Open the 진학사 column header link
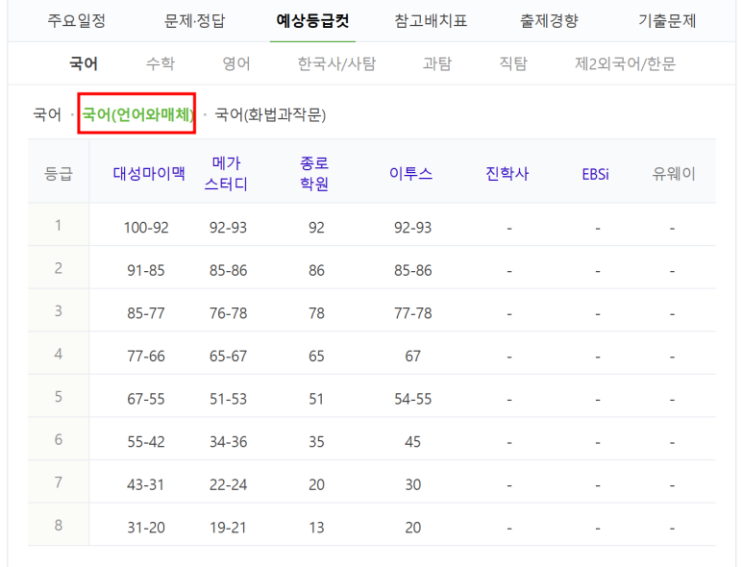The width and height of the screenshot is (743, 567). 507,173
